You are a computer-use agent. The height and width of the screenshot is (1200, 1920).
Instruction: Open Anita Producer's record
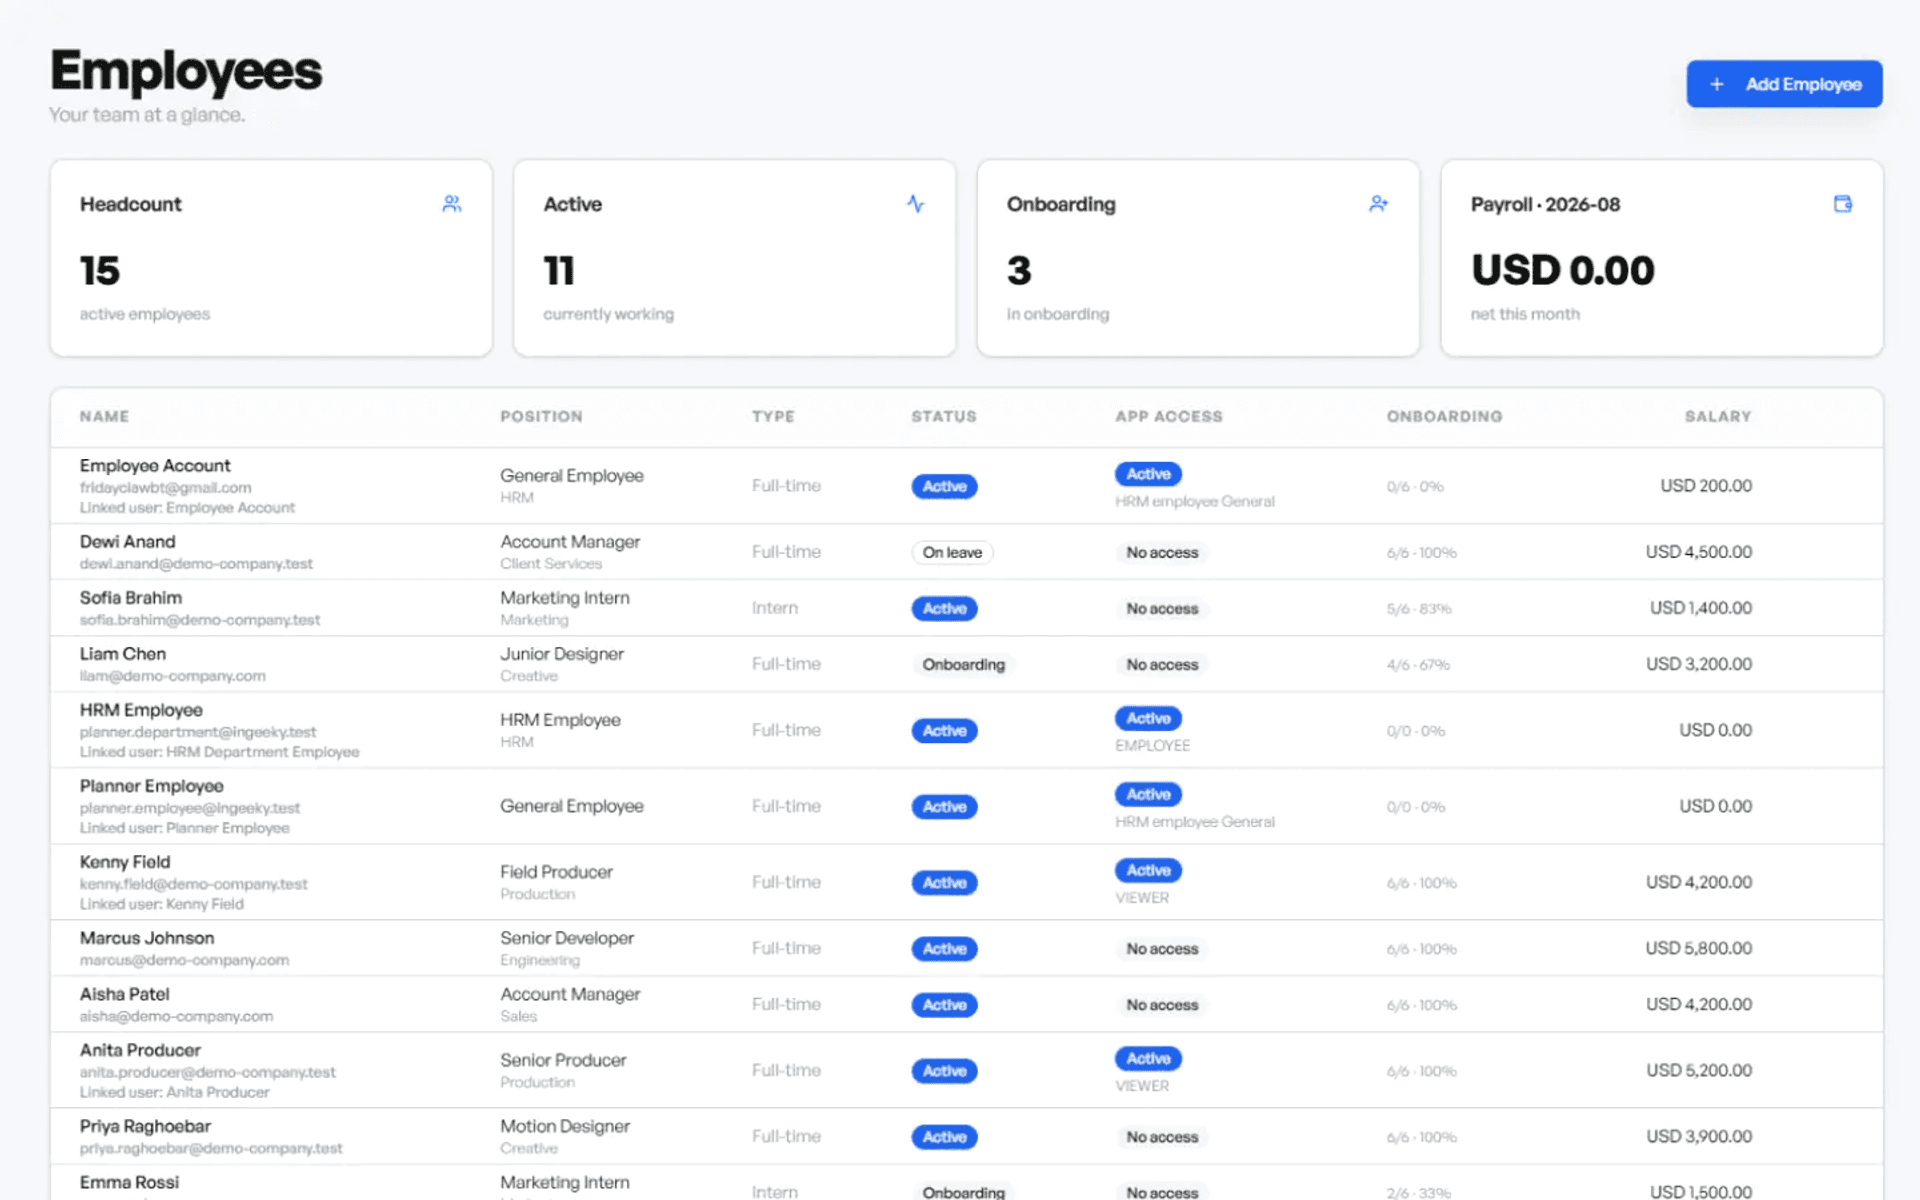(140, 1050)
